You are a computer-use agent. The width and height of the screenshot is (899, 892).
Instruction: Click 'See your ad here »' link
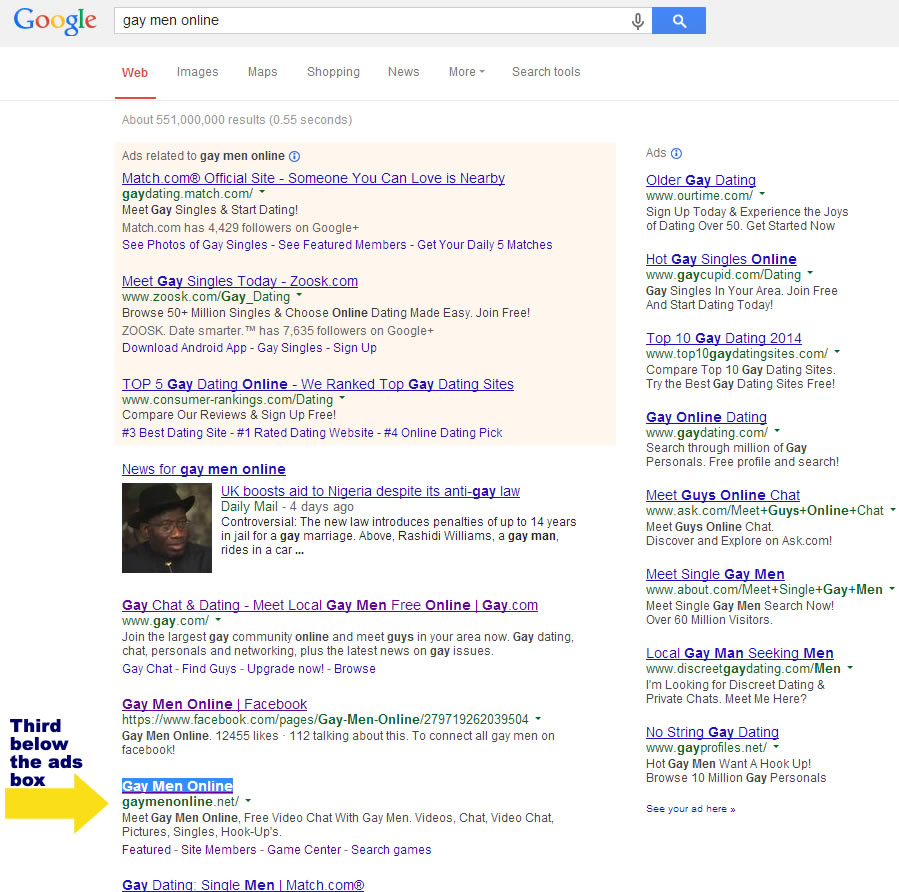[x=690, y=809]
